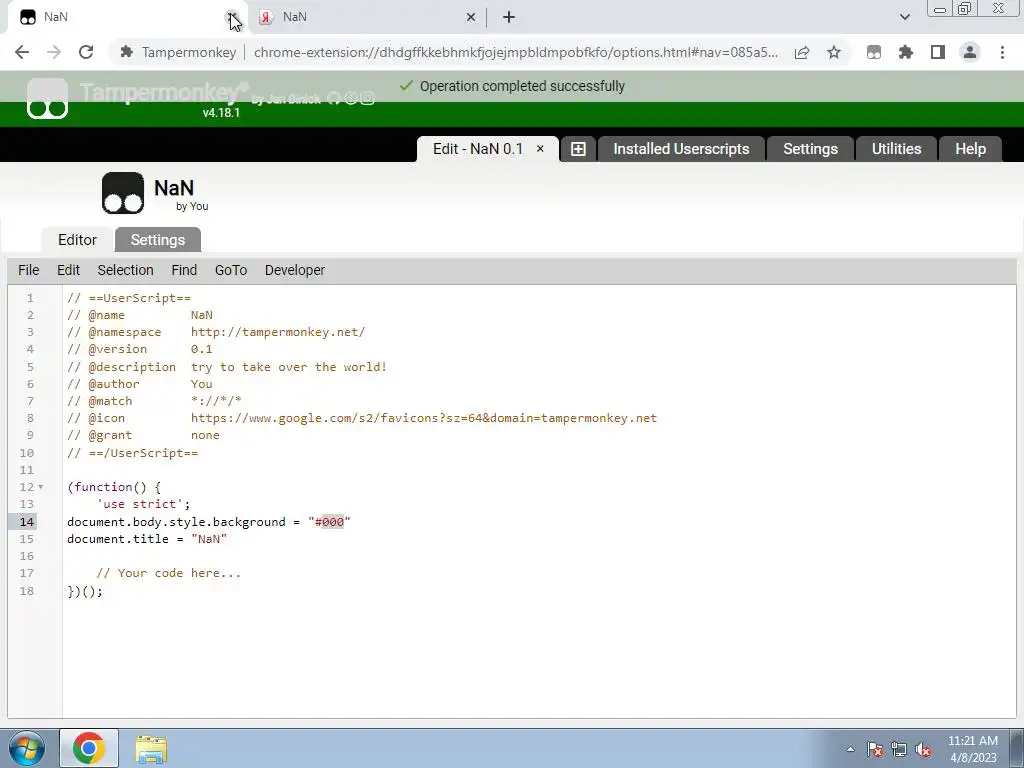Open the GoTo menu

231,270
